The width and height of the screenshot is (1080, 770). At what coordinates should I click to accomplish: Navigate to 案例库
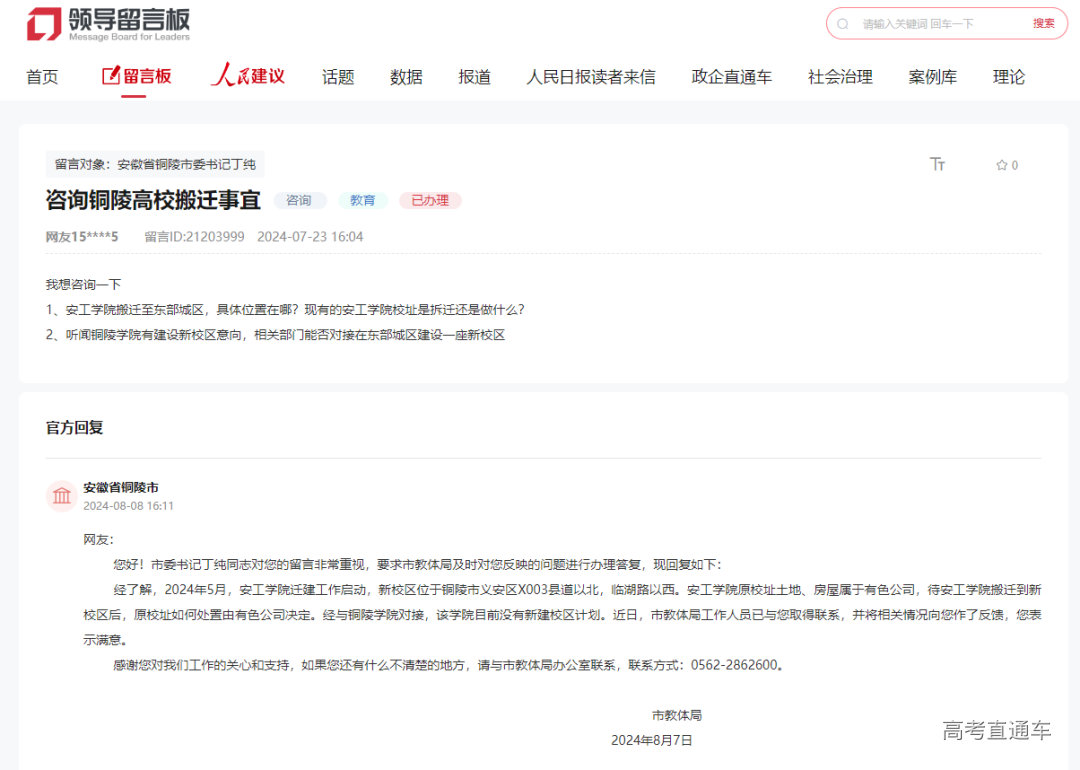933,76
